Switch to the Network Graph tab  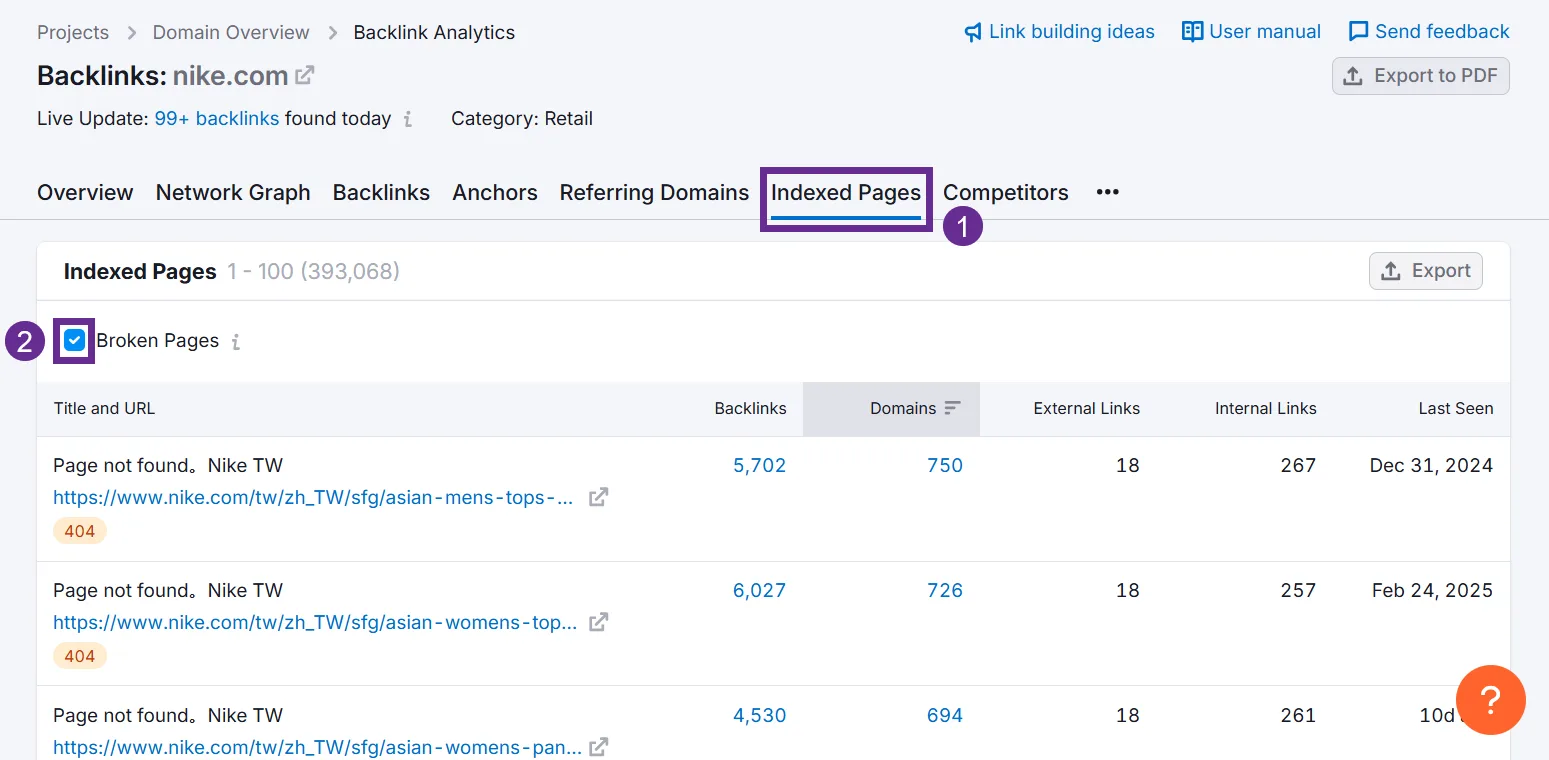point(233,192)
